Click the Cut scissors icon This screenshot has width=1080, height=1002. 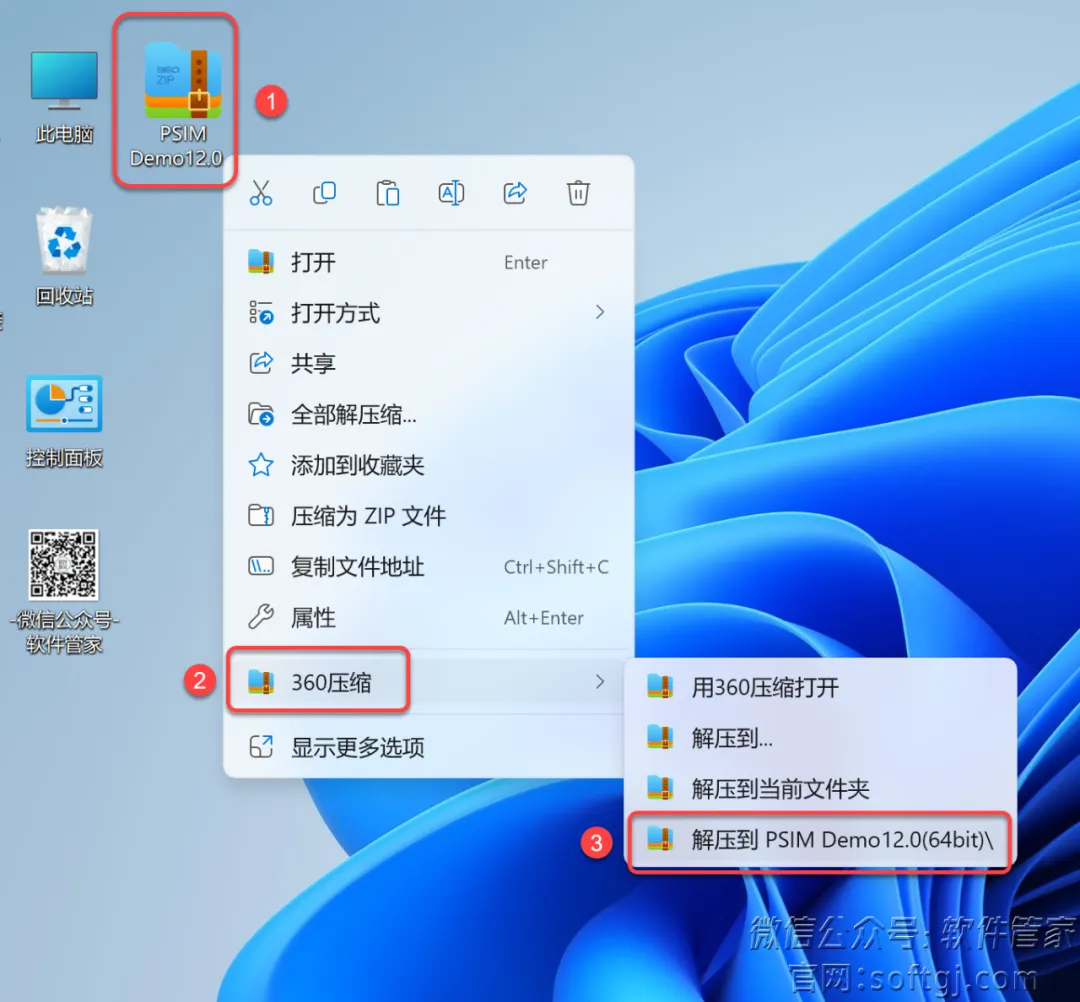tap(260, 194)
